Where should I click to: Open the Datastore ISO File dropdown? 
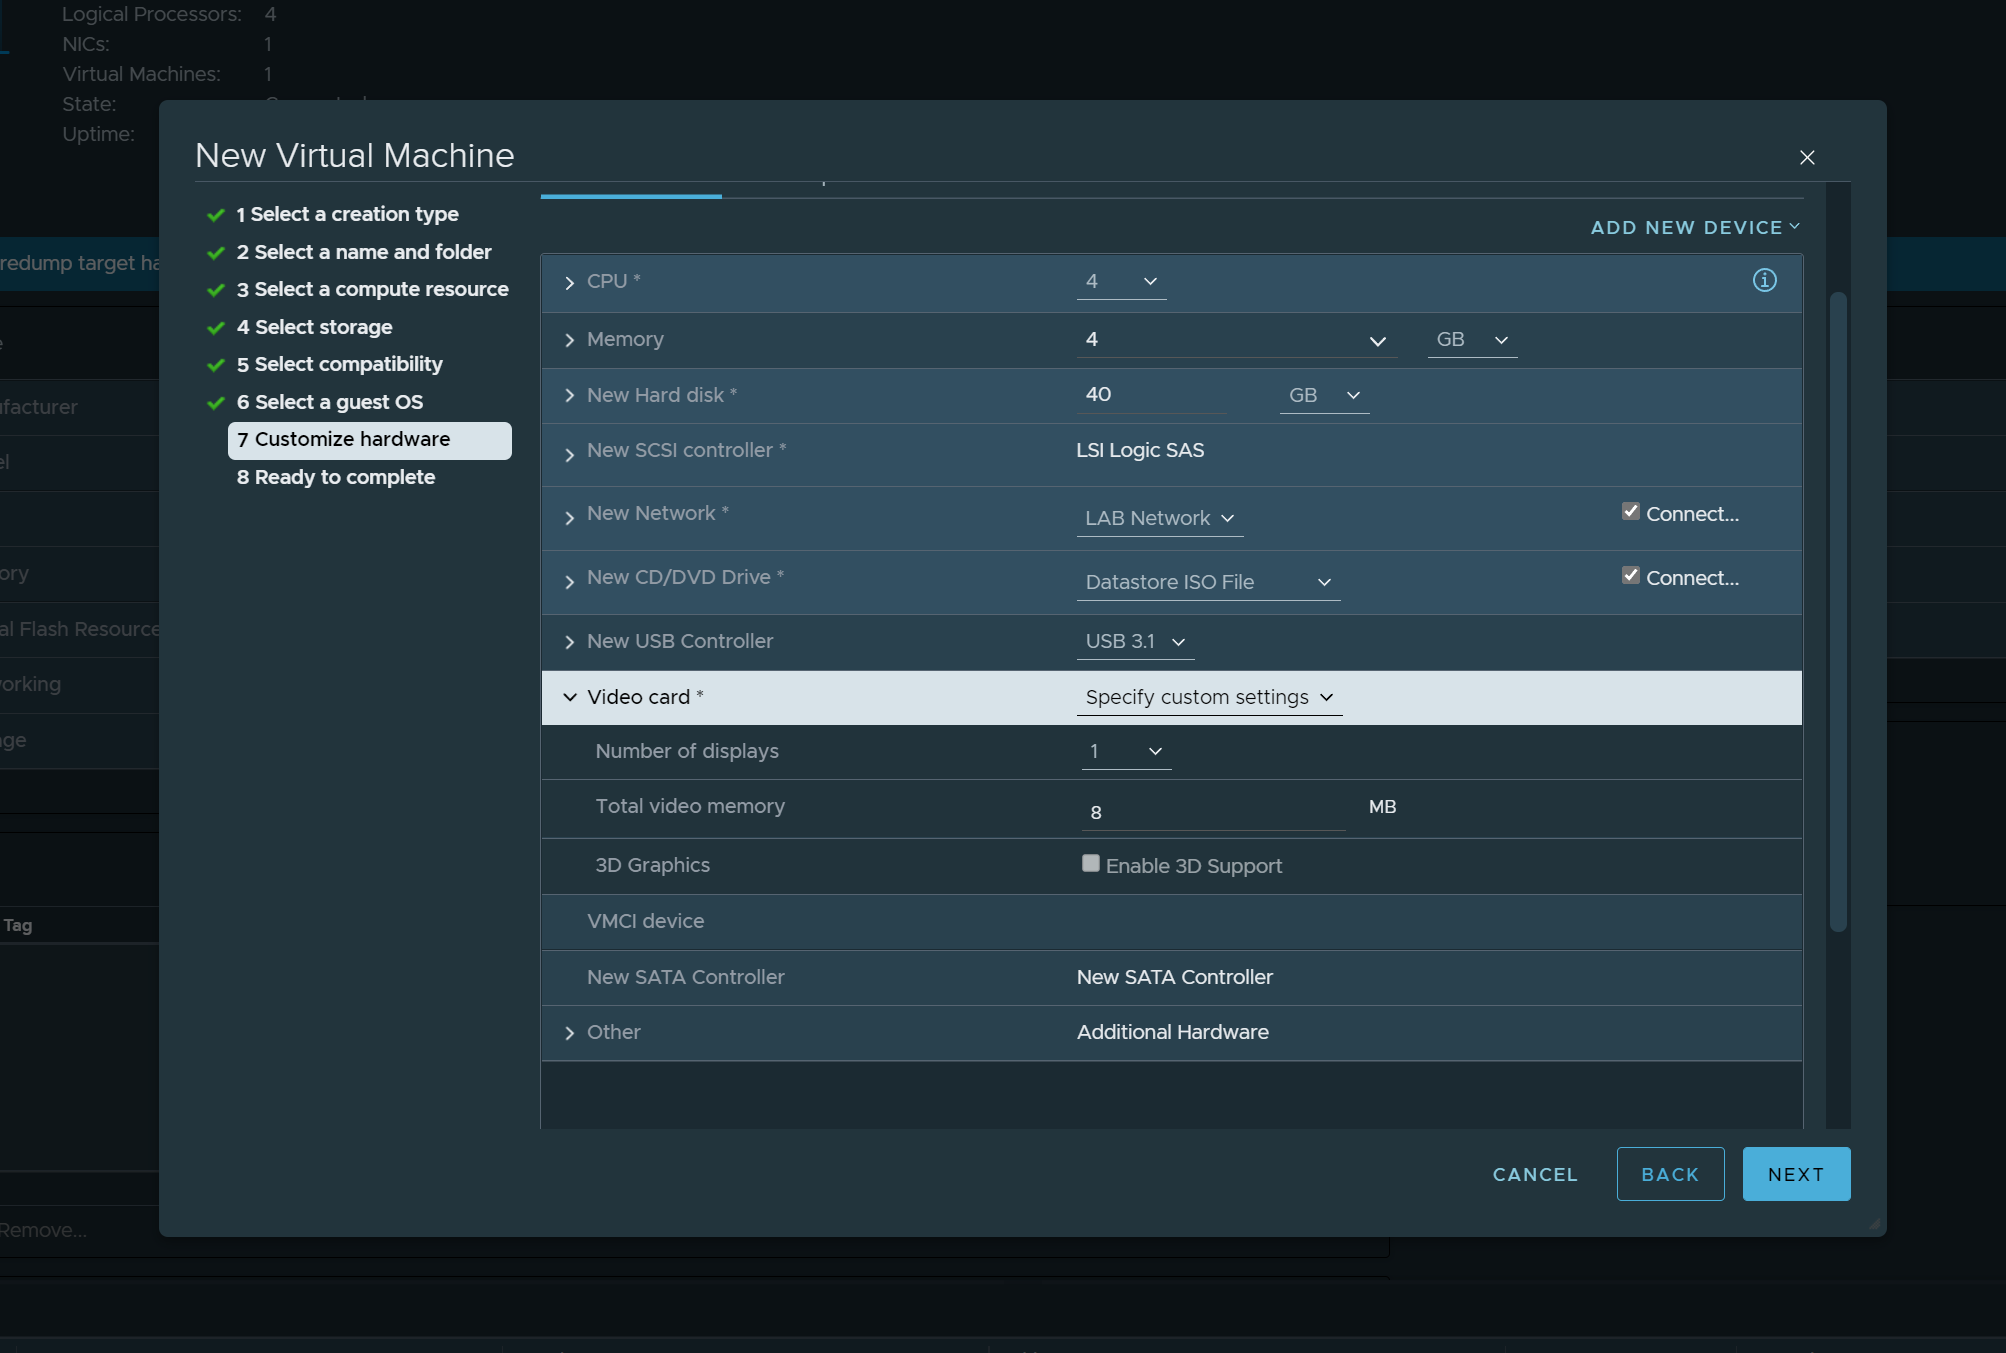point(1208,582)
